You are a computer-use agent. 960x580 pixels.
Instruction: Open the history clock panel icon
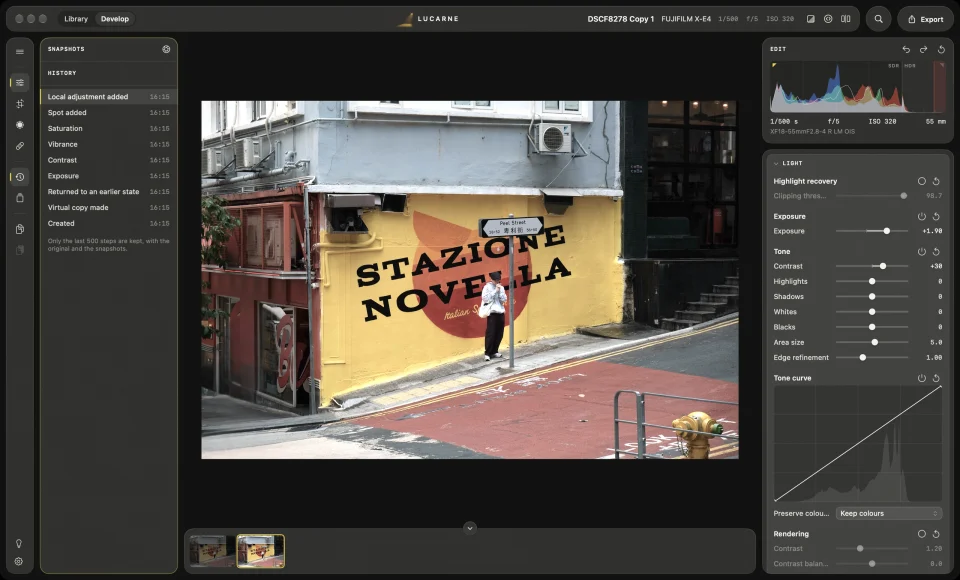20,177
